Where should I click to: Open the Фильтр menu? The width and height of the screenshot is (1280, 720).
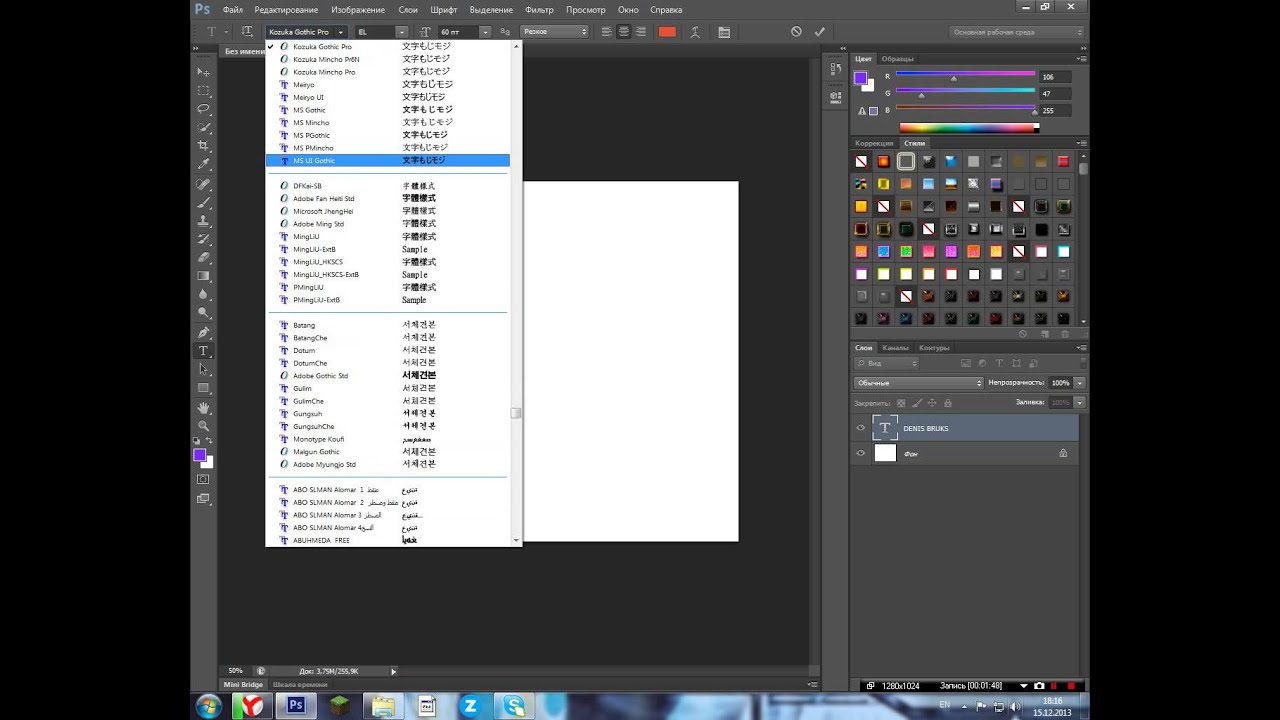tap(538, 9)
